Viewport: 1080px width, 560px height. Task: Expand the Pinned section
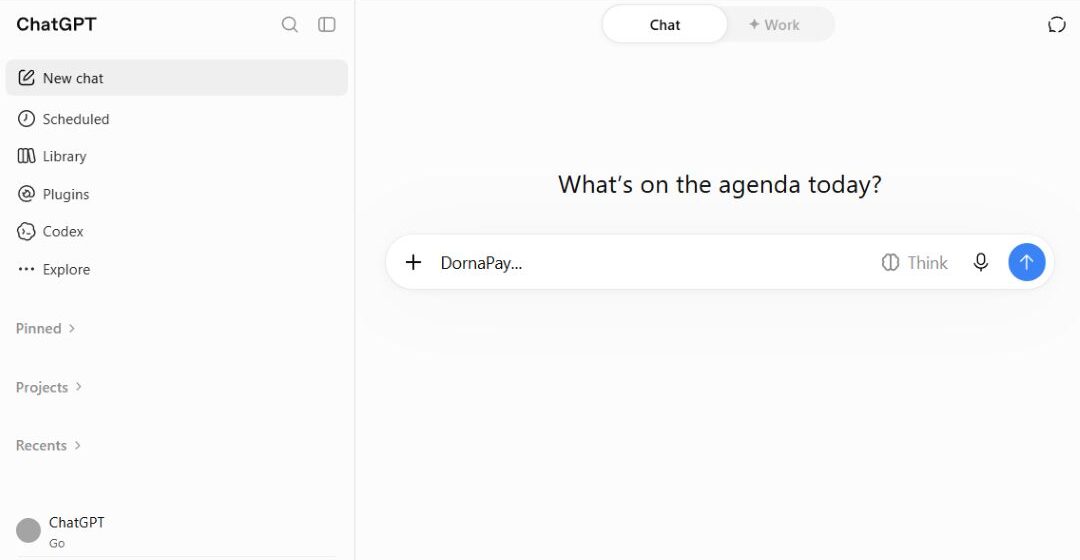(45, 329)
